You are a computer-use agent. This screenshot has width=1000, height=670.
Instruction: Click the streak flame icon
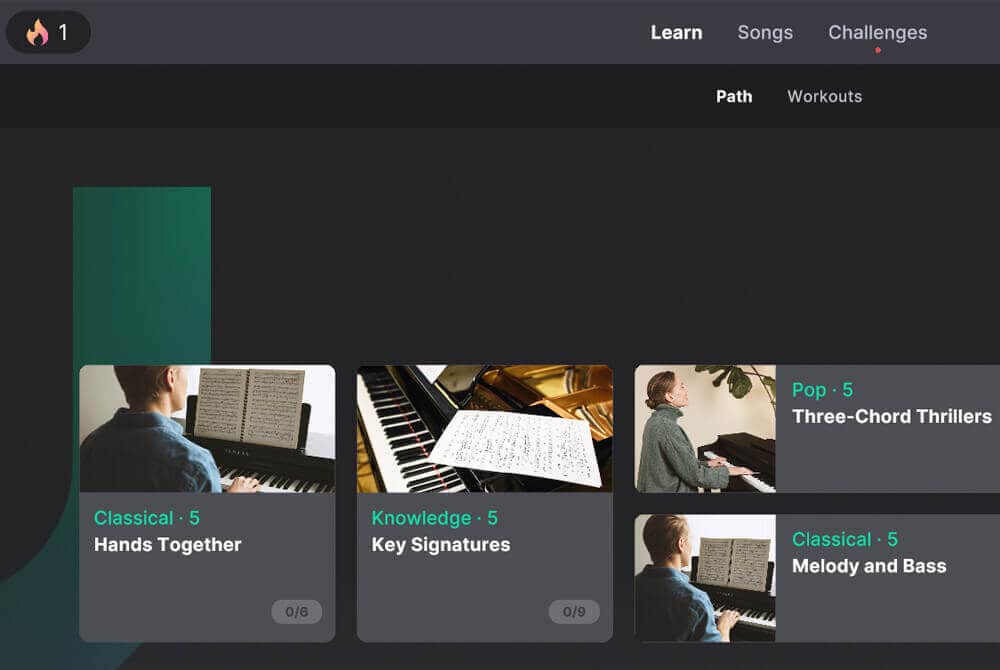[36, 32]
